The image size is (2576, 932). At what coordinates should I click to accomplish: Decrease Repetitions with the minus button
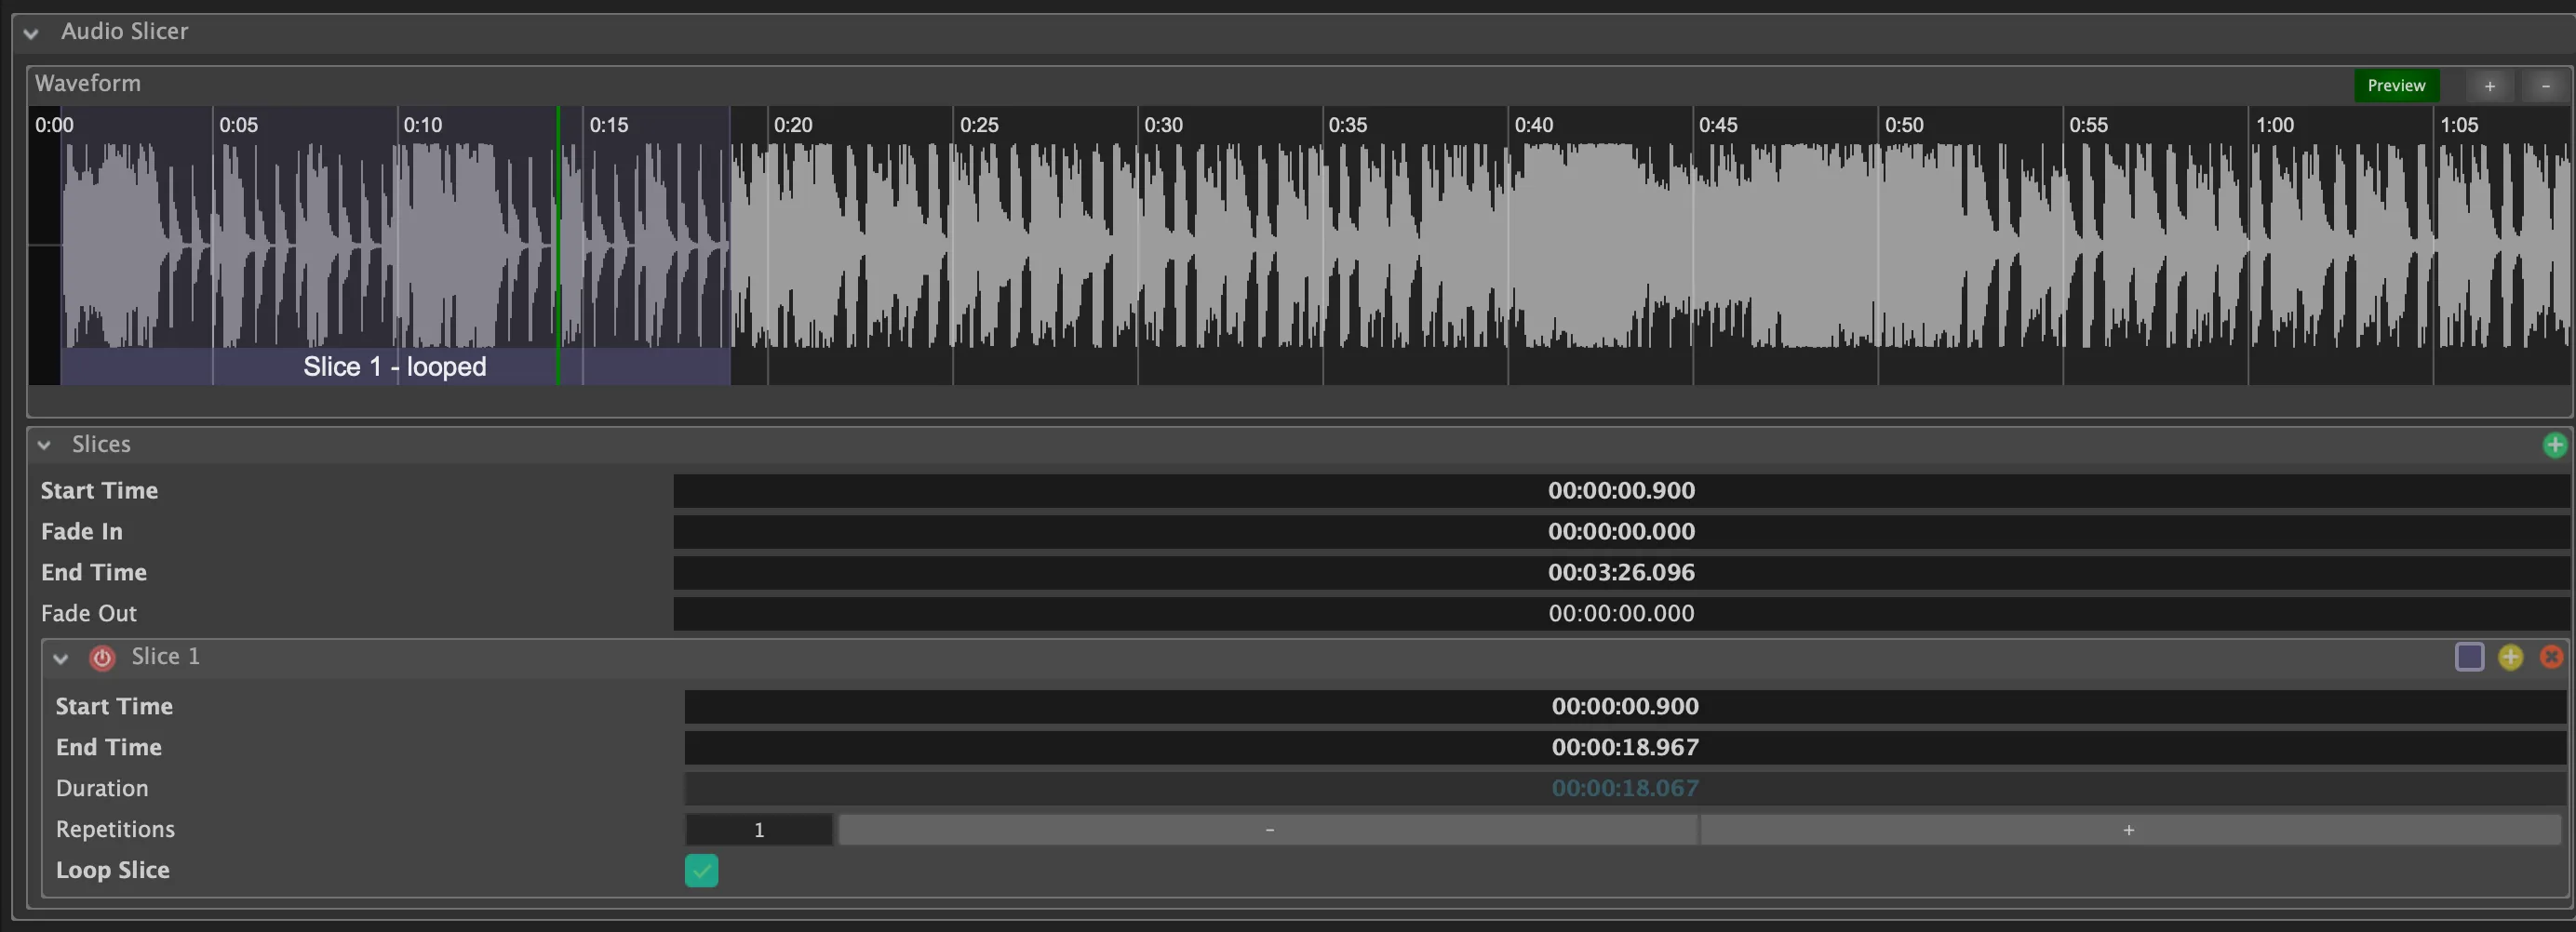point(1269,830)
